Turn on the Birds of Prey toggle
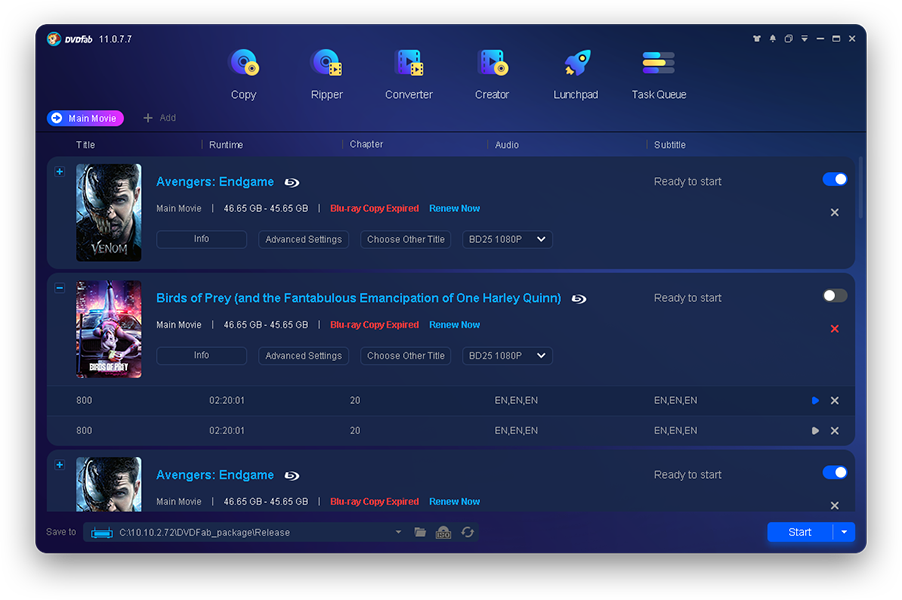This screenshot has height=600, width=902. [x=834, y=295]
